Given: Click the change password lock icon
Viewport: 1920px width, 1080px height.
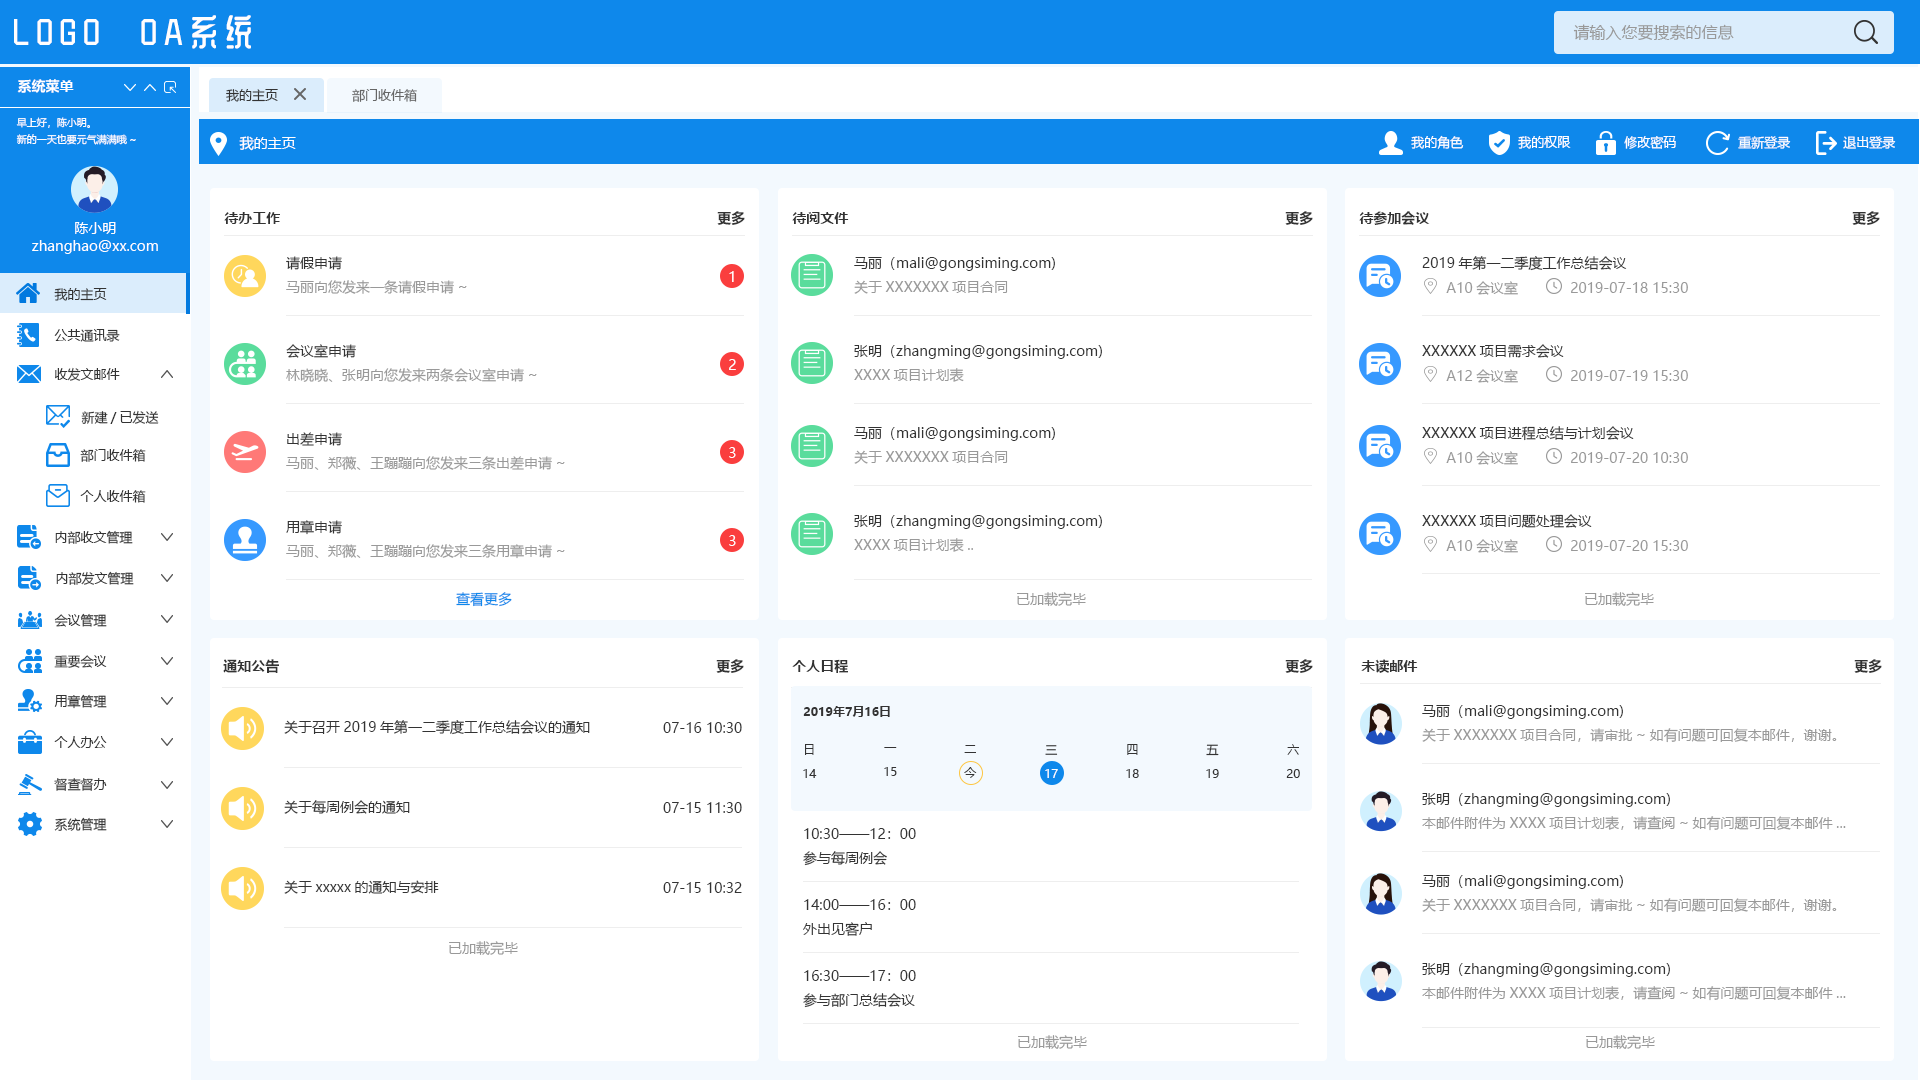Looking at the screenshot, I should [x=1605, y=143].
